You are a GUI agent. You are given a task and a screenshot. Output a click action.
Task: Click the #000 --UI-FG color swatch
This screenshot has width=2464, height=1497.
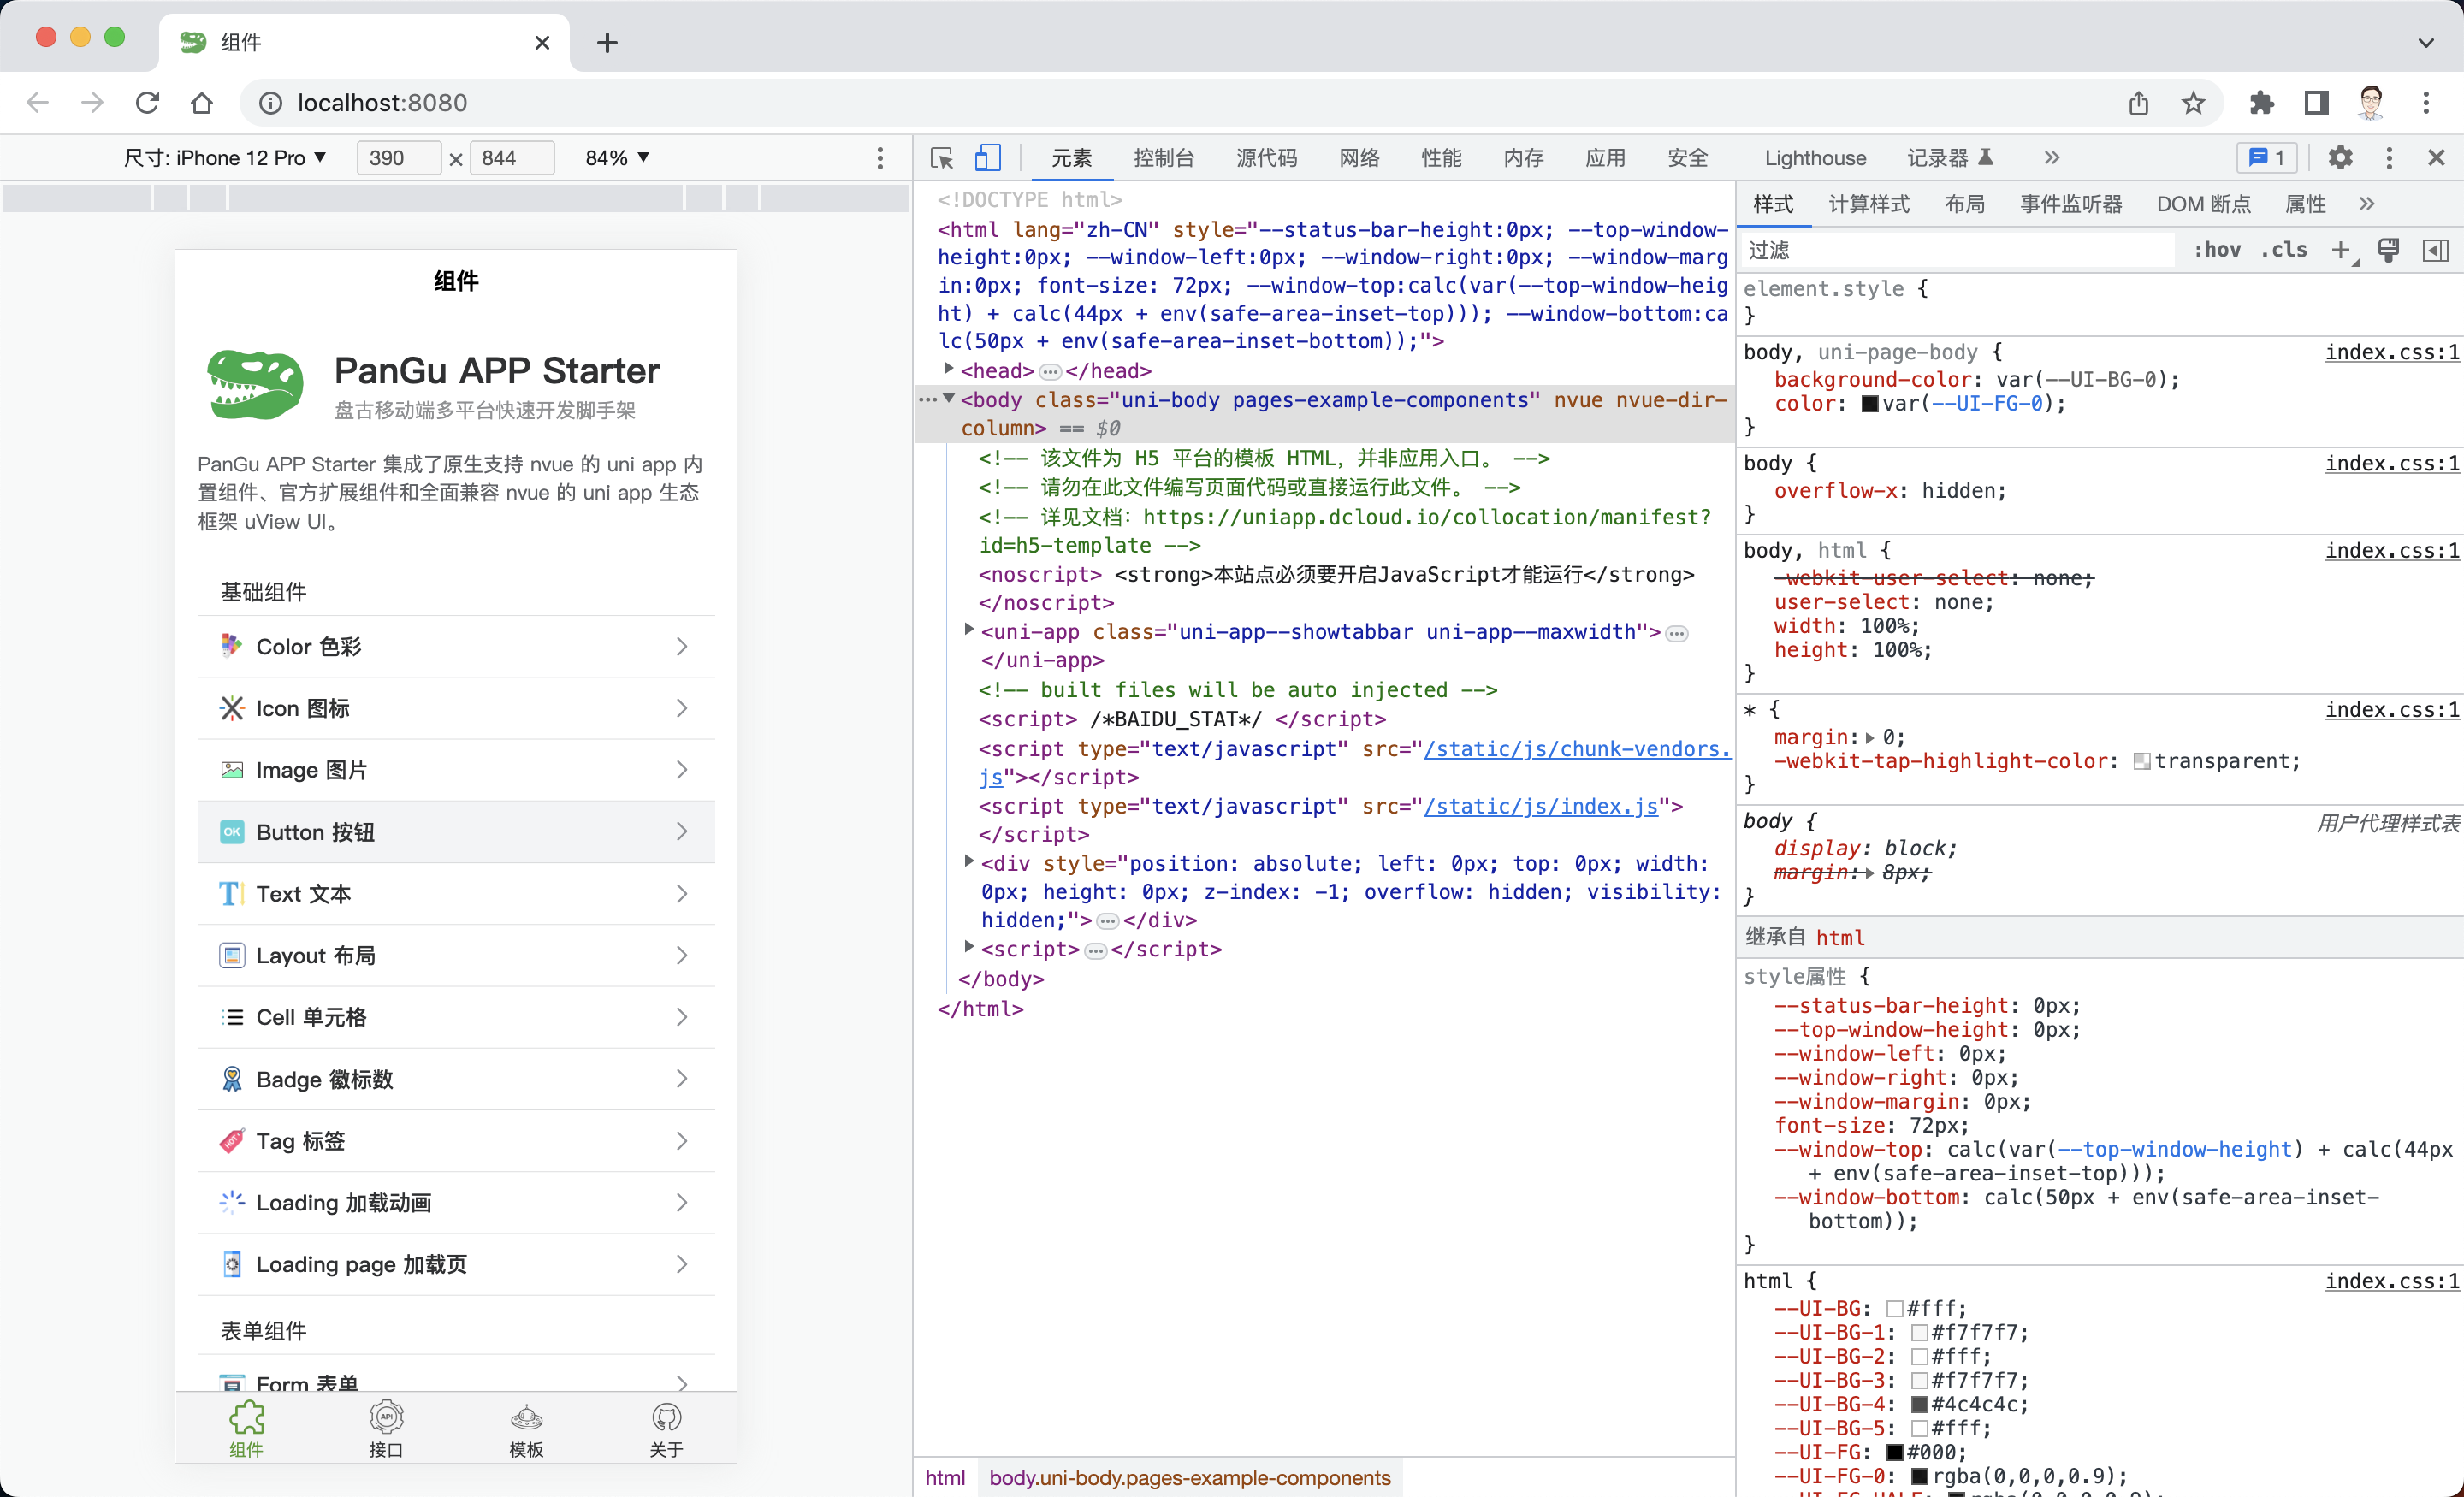[1894, 1452]
